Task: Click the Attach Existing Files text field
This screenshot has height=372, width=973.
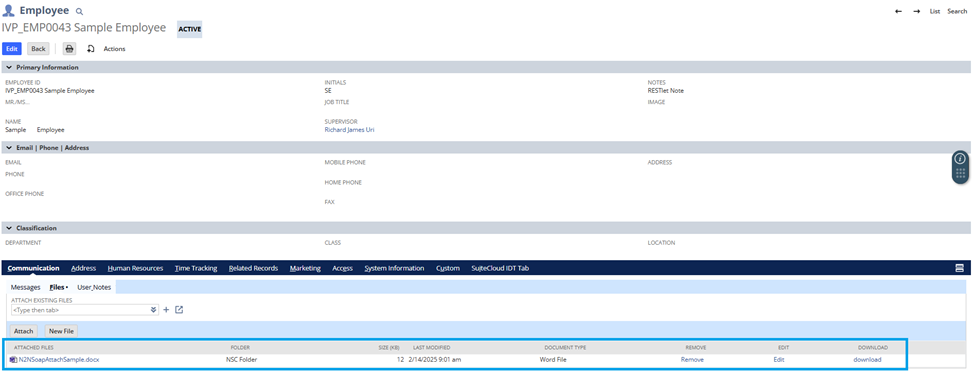Action: point(80,309)
